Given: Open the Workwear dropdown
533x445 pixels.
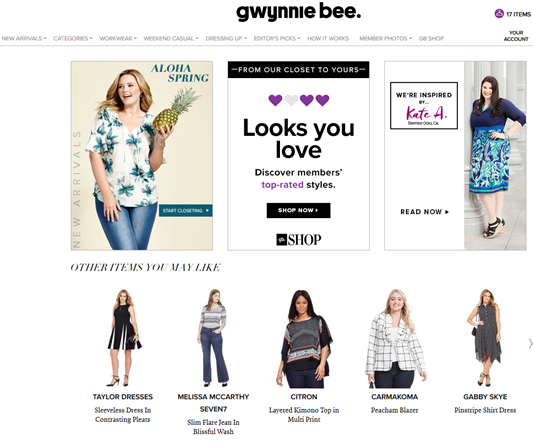Looking at the screenshot, I should coord(118,38).
